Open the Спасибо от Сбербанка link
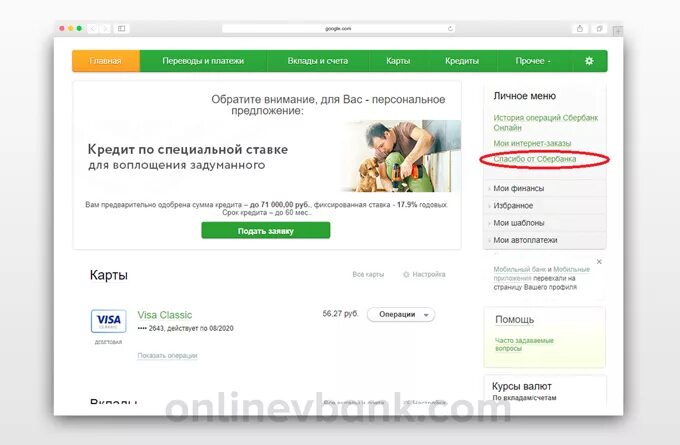This screenshot has height=445, width=680. (x=535, y=159)
